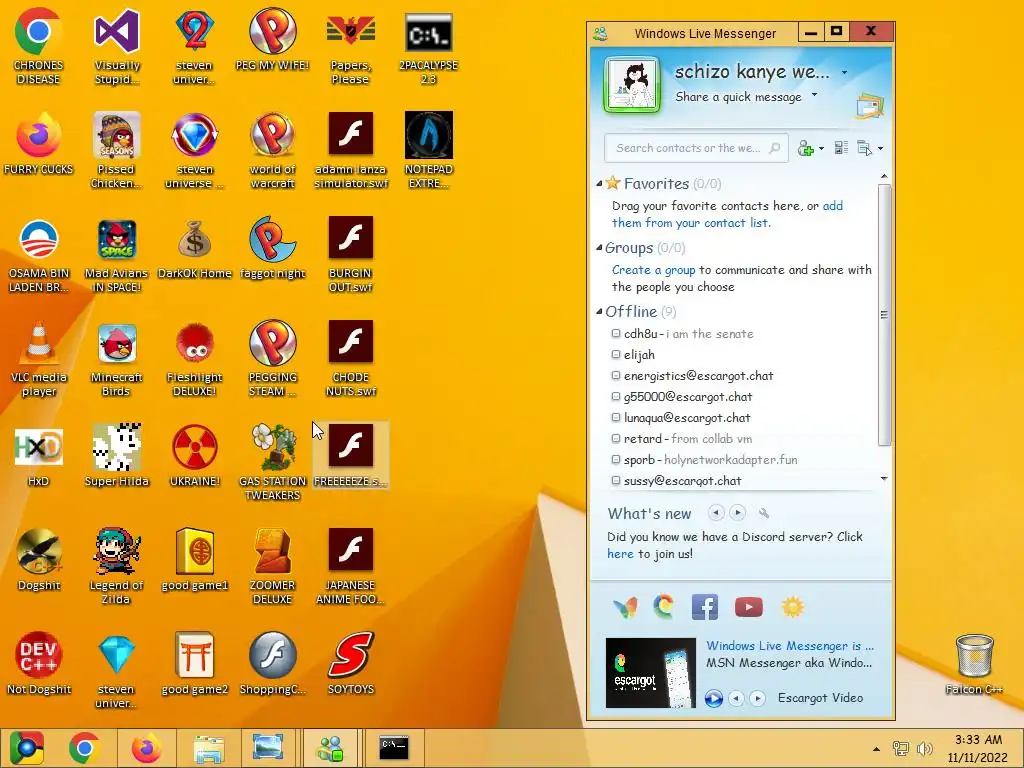Click the MSN butterfly icon in Messenger
Viewport: 1024px width, 768px height.
coord(624,607)
